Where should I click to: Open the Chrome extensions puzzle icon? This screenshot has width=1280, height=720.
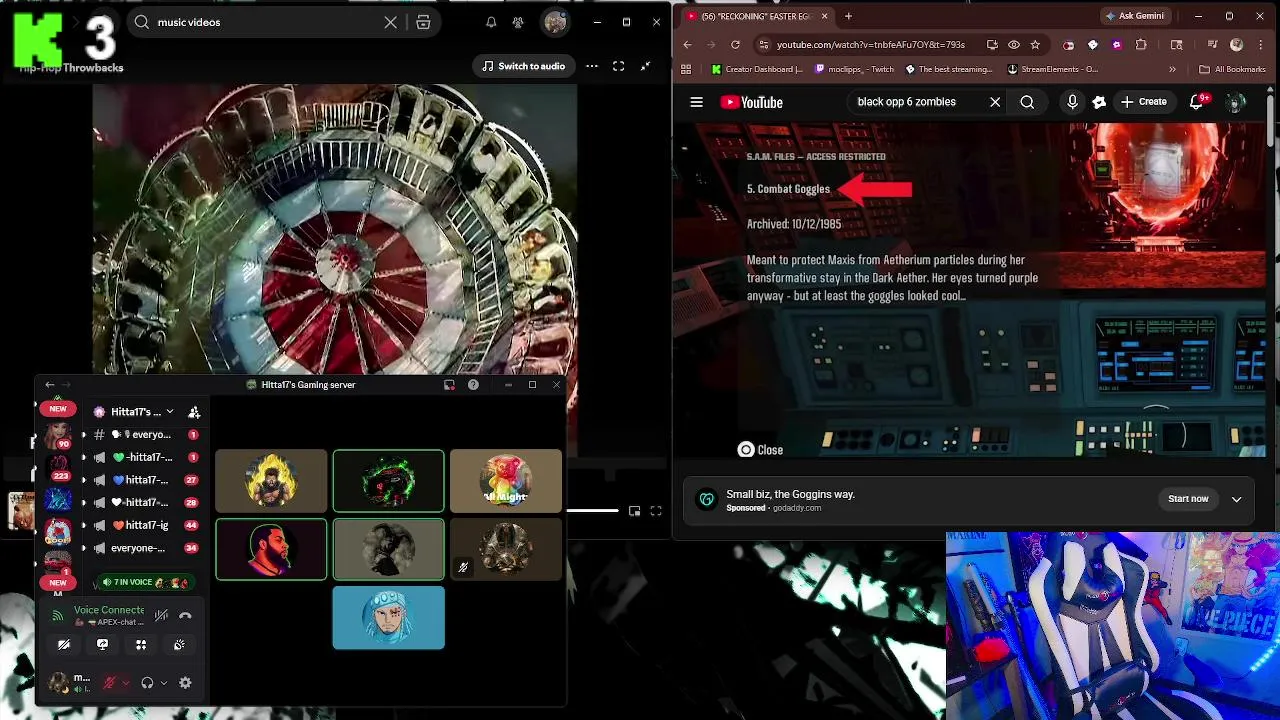coord(1141,45)
